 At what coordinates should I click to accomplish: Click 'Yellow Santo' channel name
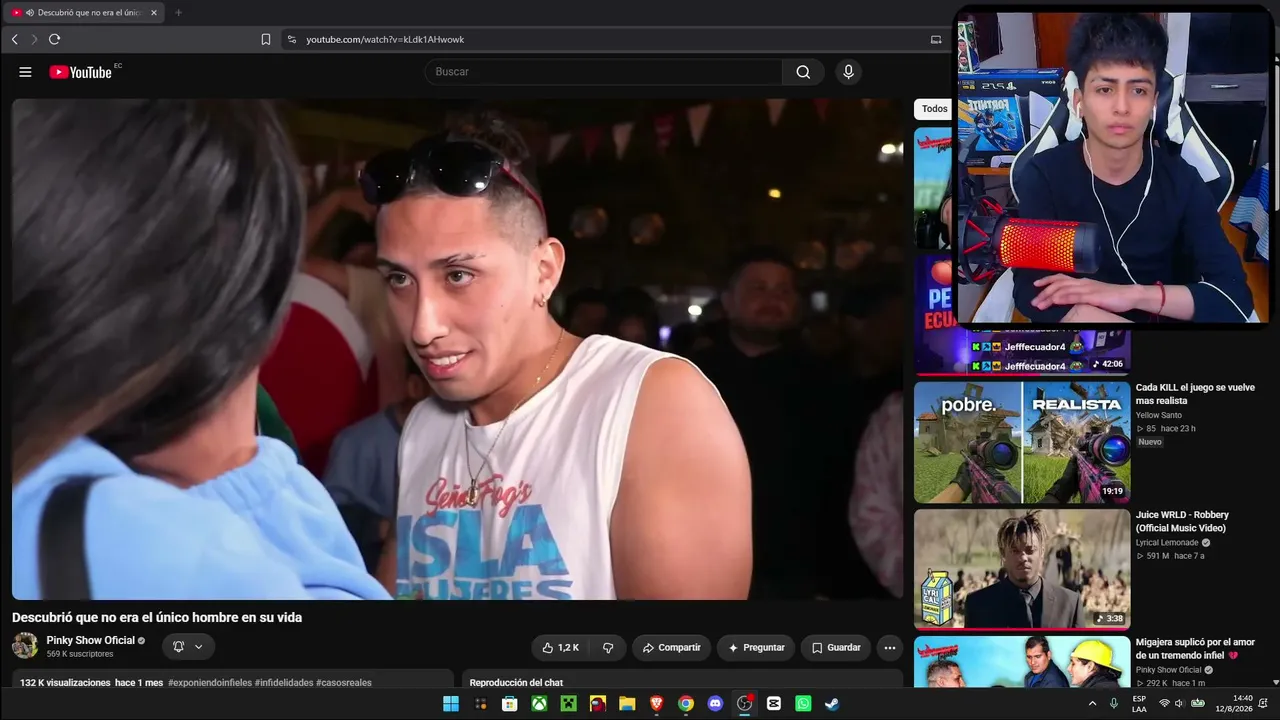1159,415
